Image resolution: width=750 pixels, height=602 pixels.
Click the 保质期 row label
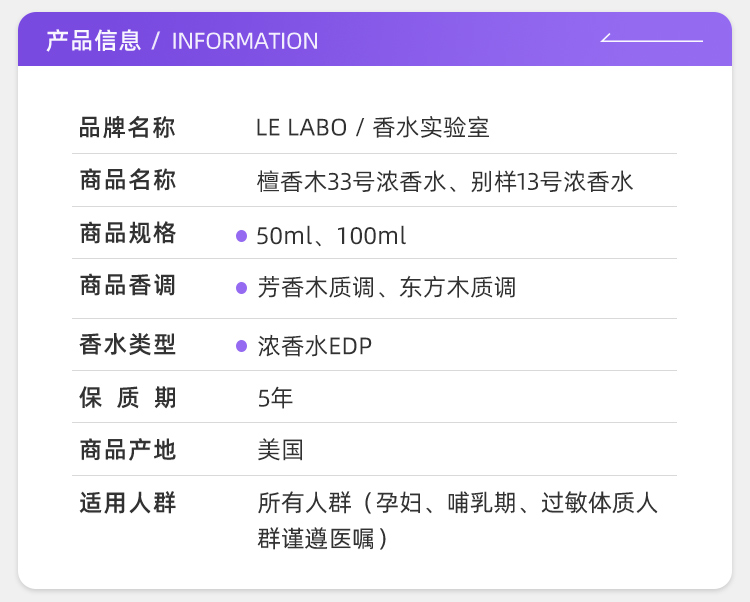pos(127,398)
